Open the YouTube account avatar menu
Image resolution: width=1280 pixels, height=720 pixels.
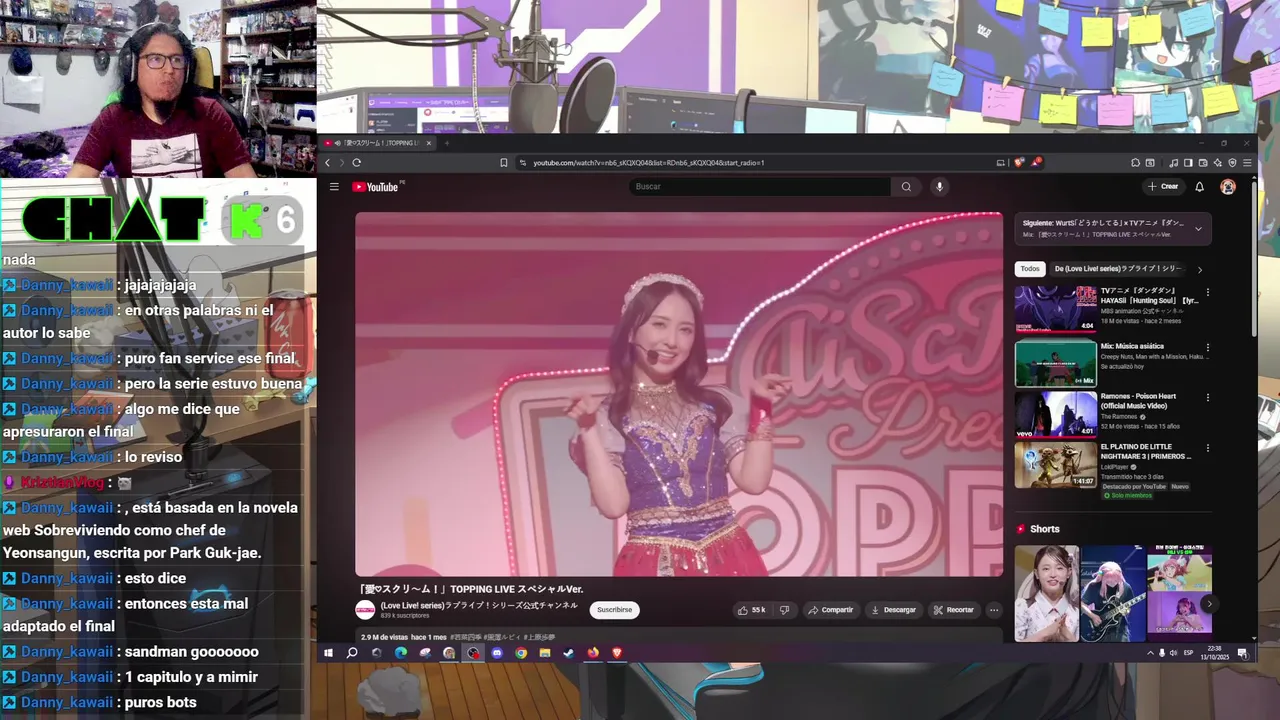click(1228, 187)
